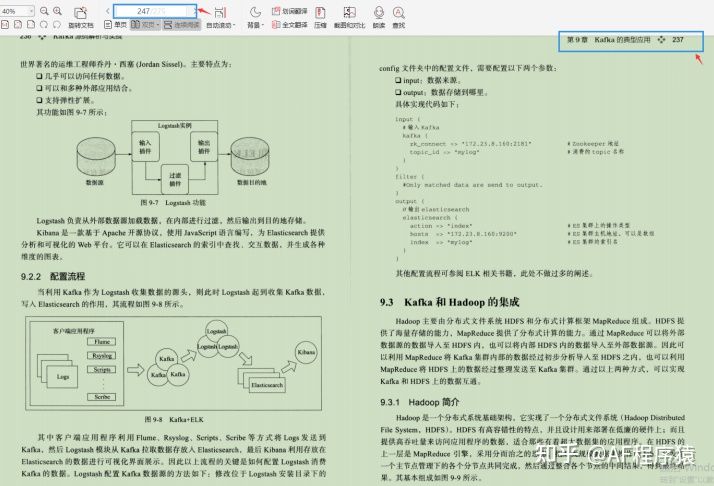Screen dimensions: 714x486
Task: Click the second page-fit icon under zoom box
Action: (x=18, y=25)
